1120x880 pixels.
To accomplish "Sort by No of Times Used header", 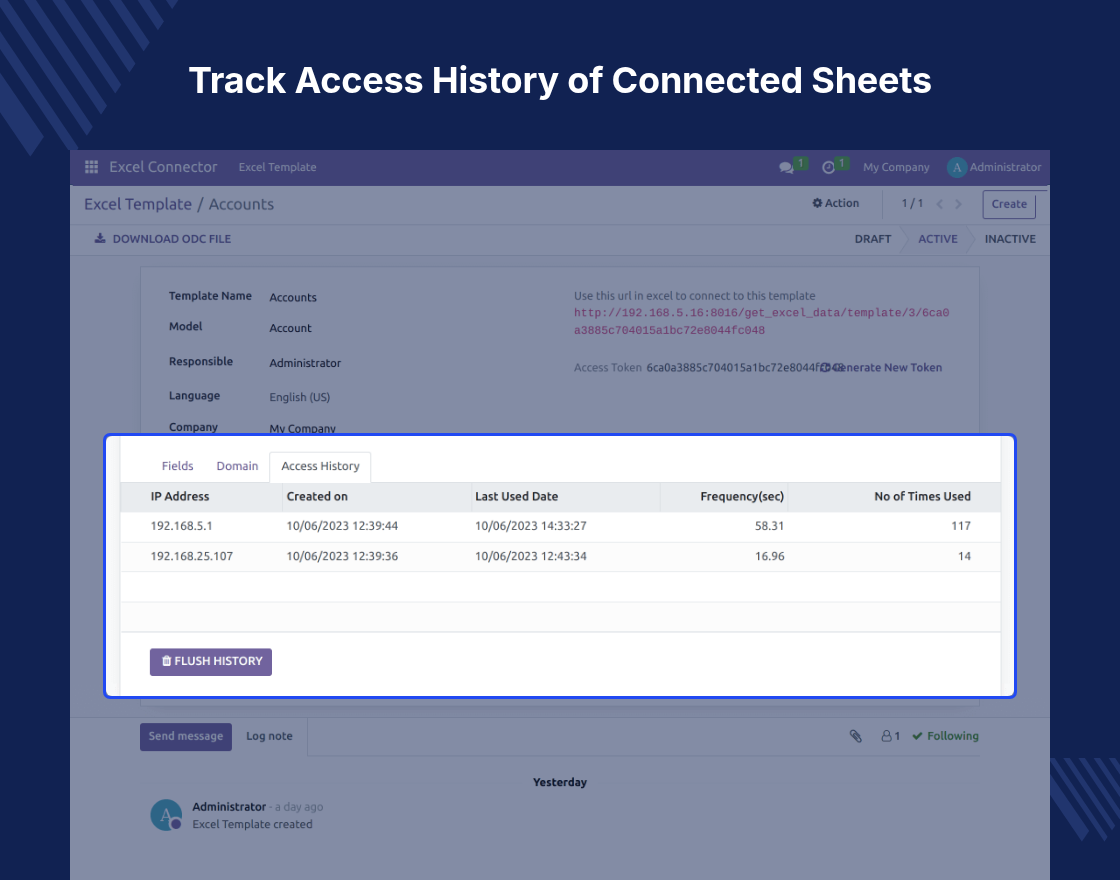I will click(x=922, y=496).
